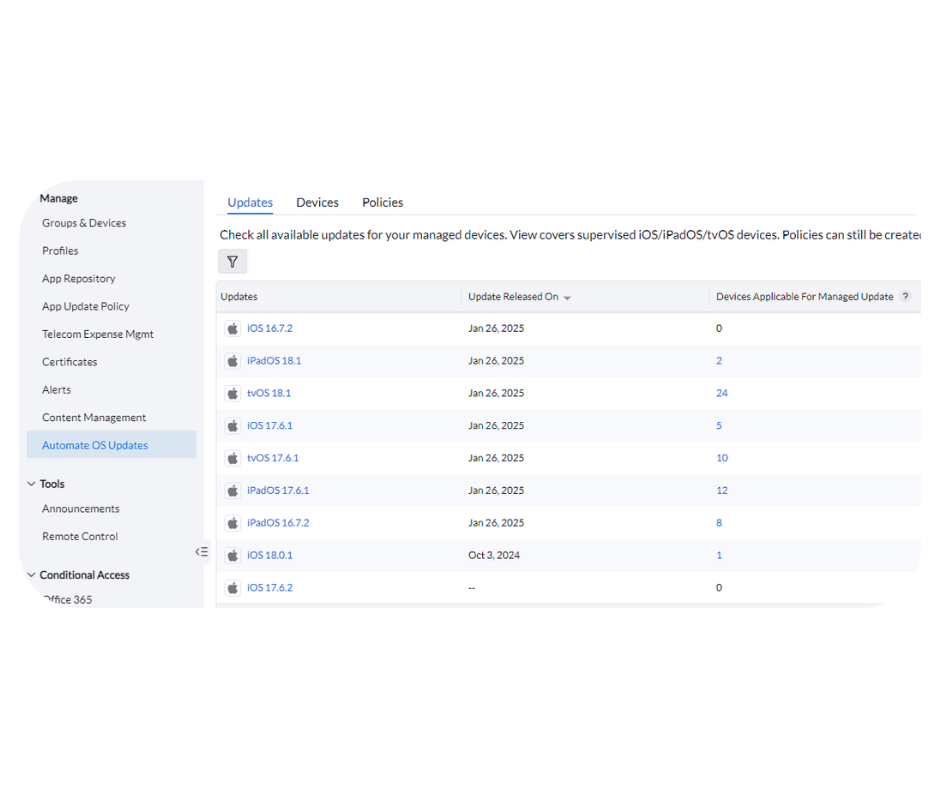This screenshot has width=940, height=788.
Task: Open the iPadOS 16.7.2 update link
Action: 278,523
